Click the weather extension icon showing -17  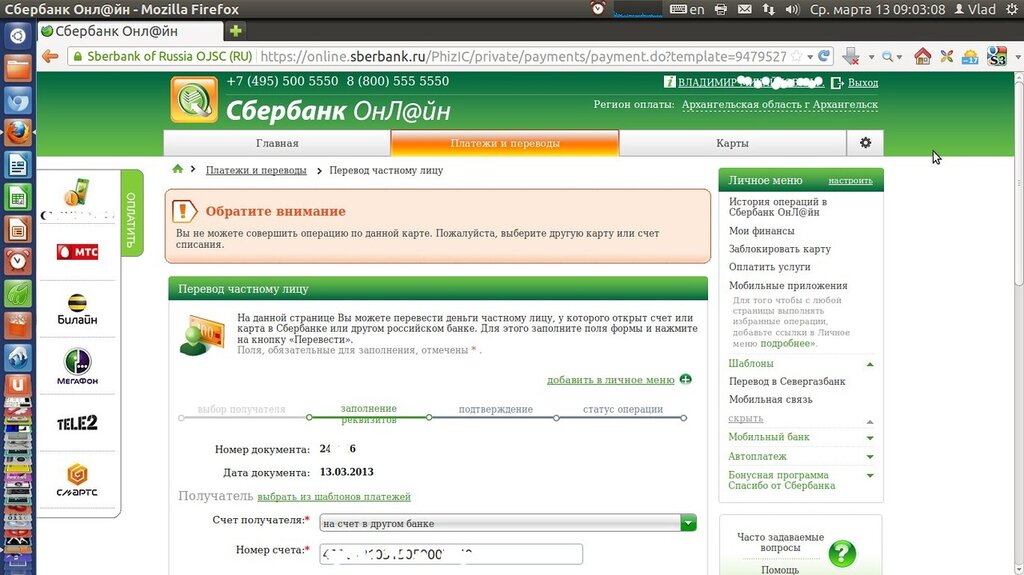tap(970, 57)
